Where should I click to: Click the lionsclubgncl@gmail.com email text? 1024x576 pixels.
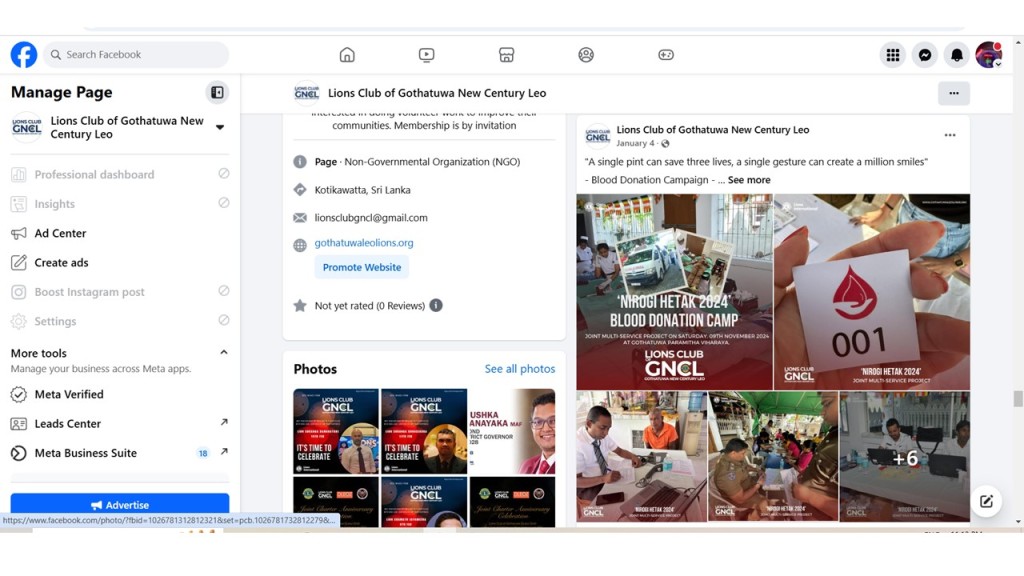[371, 217]
